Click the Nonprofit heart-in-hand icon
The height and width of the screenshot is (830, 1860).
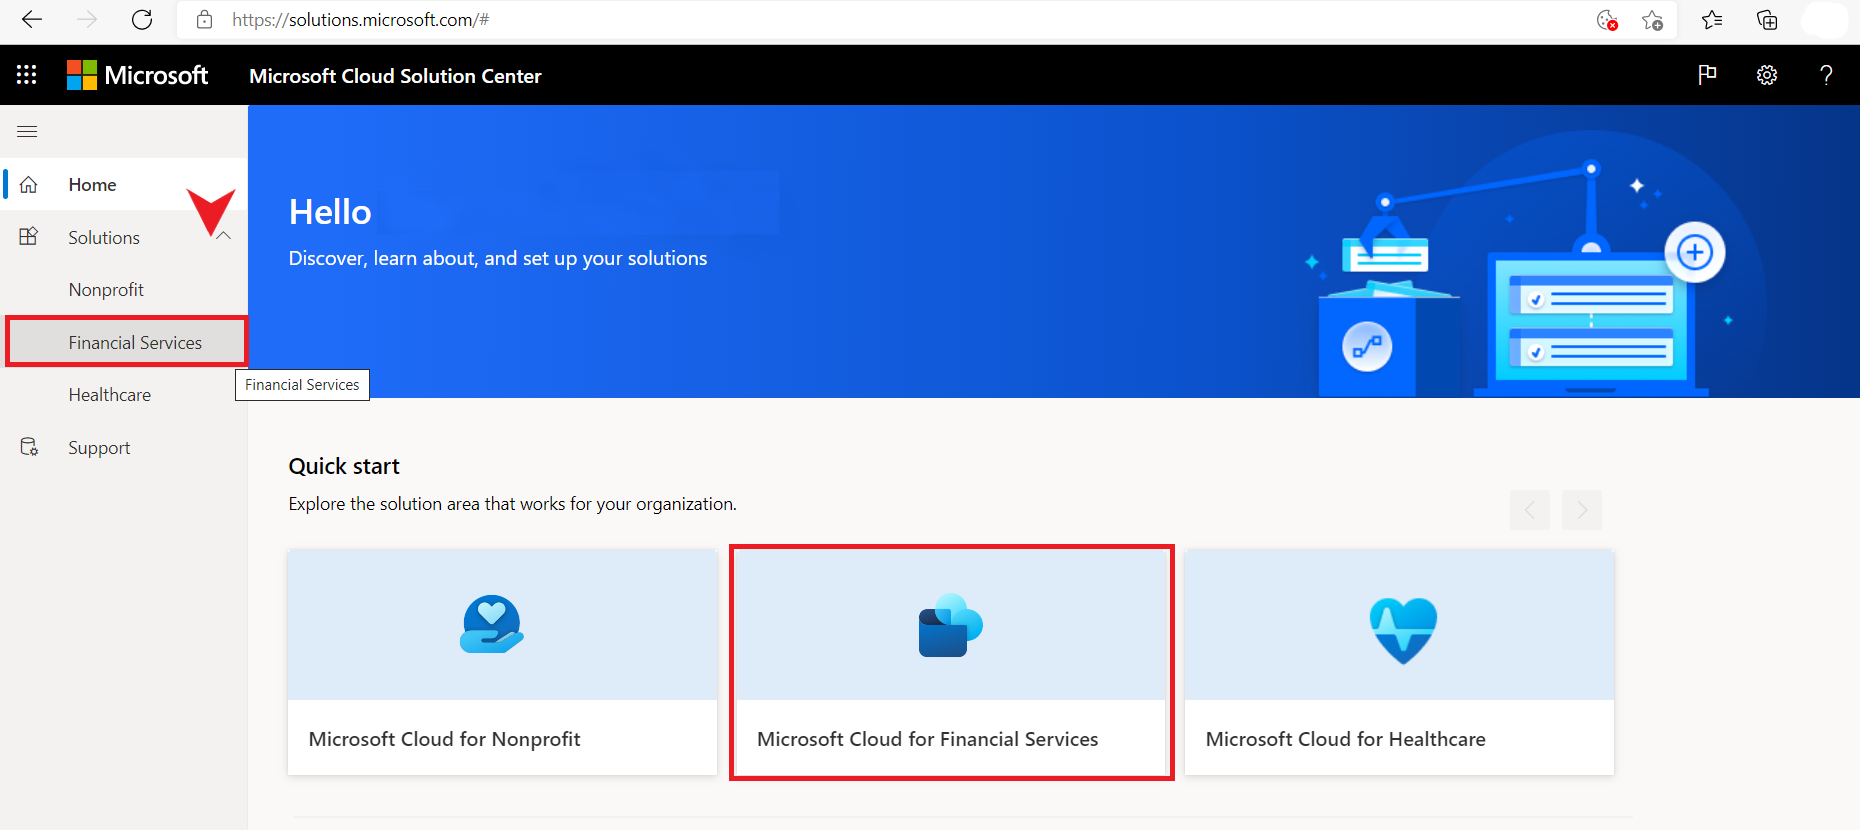491,625
